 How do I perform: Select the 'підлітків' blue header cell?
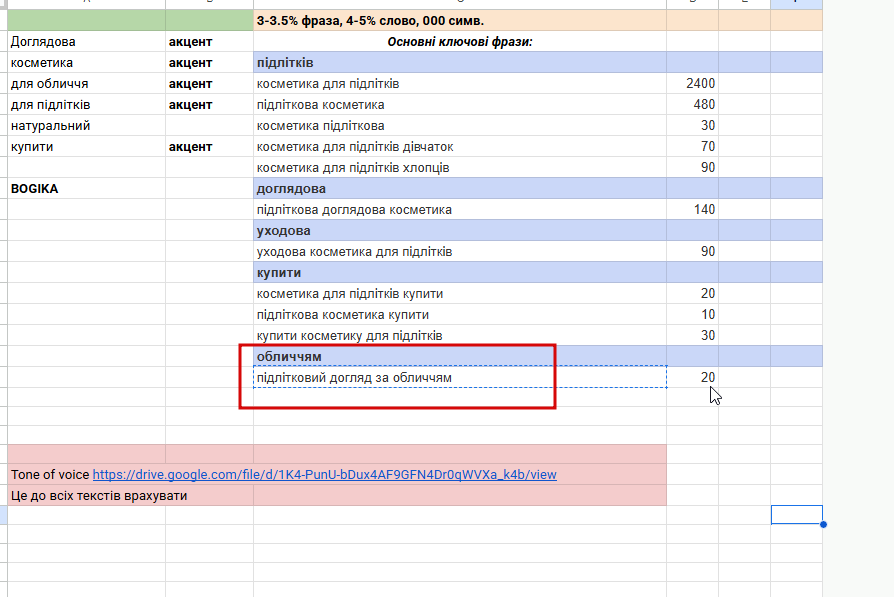click(x=460, y=63)
